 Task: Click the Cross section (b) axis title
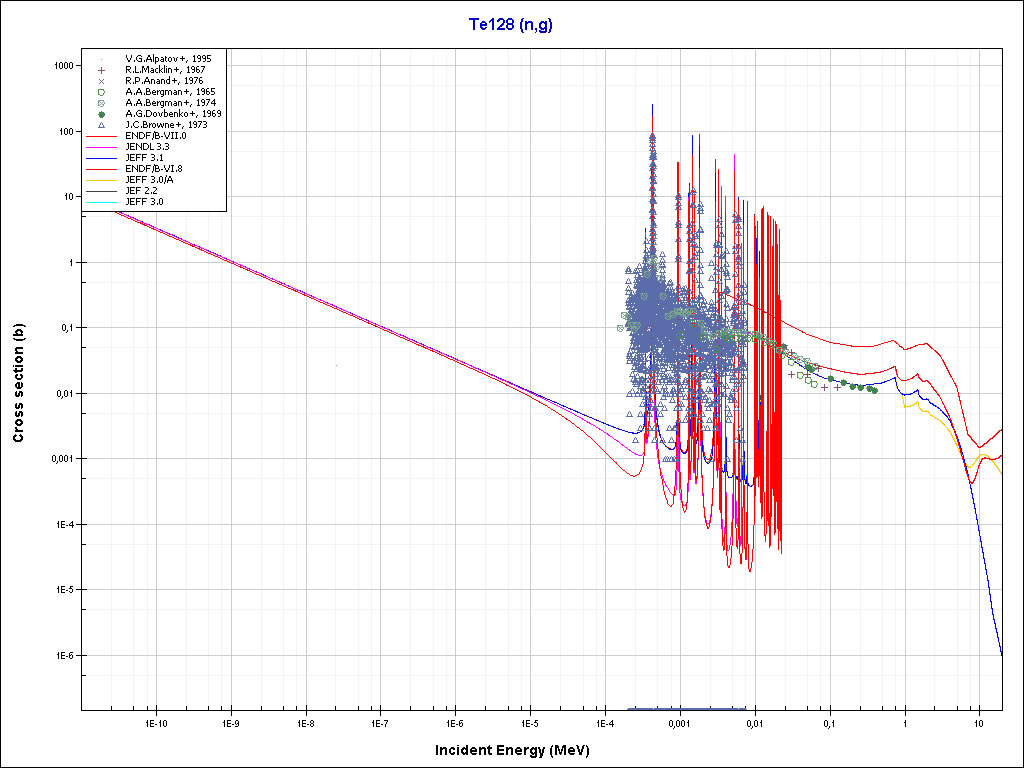18,383
